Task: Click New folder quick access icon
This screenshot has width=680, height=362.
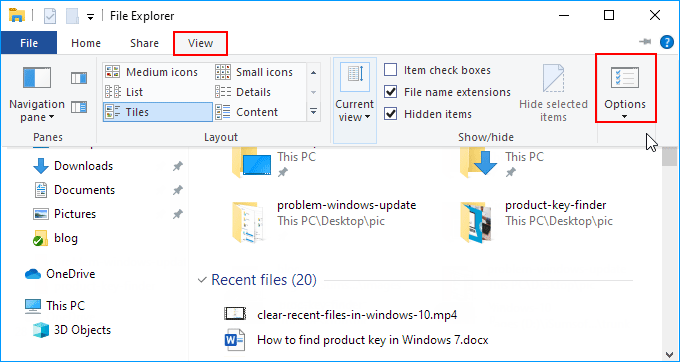Action: tap(72, 16)
